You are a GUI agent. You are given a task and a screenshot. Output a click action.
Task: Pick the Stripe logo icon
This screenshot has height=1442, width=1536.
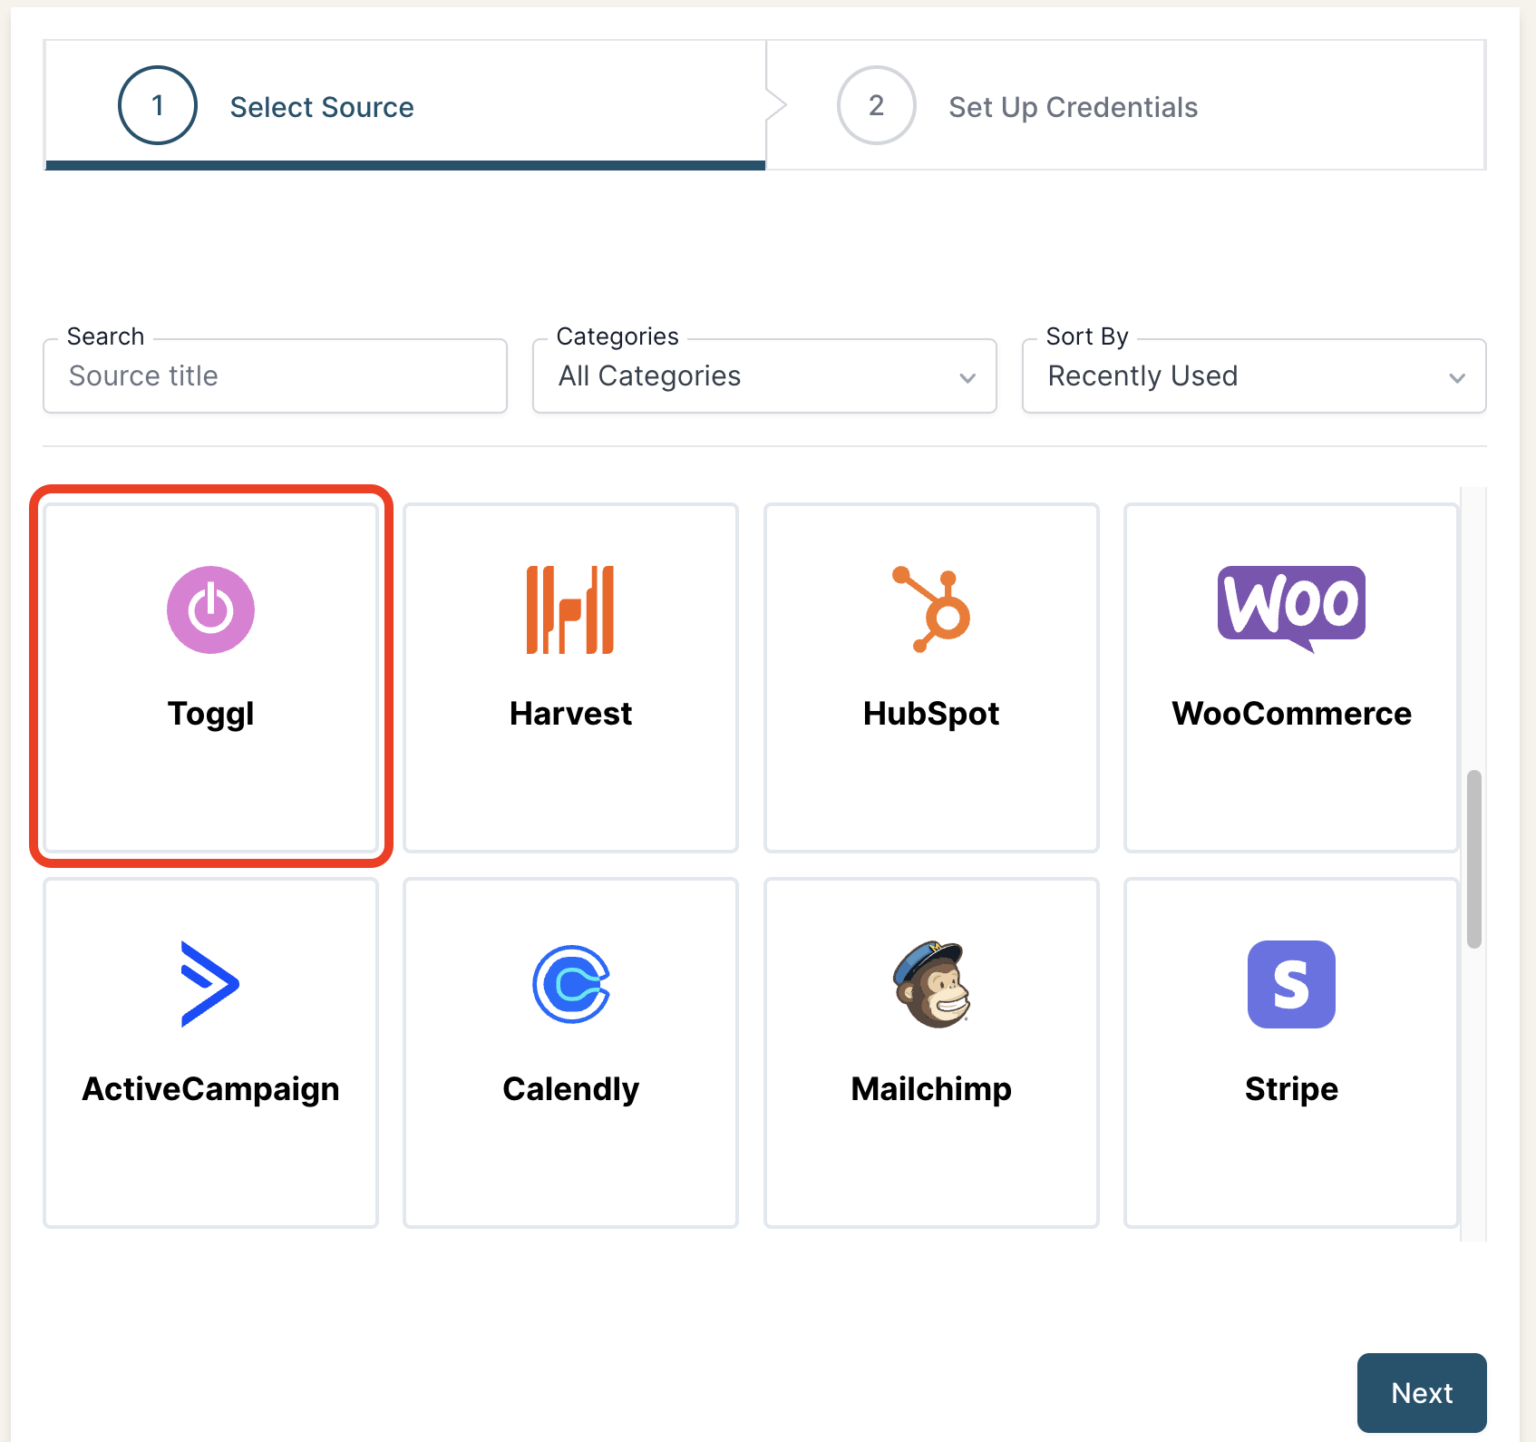pos(1291,985)
